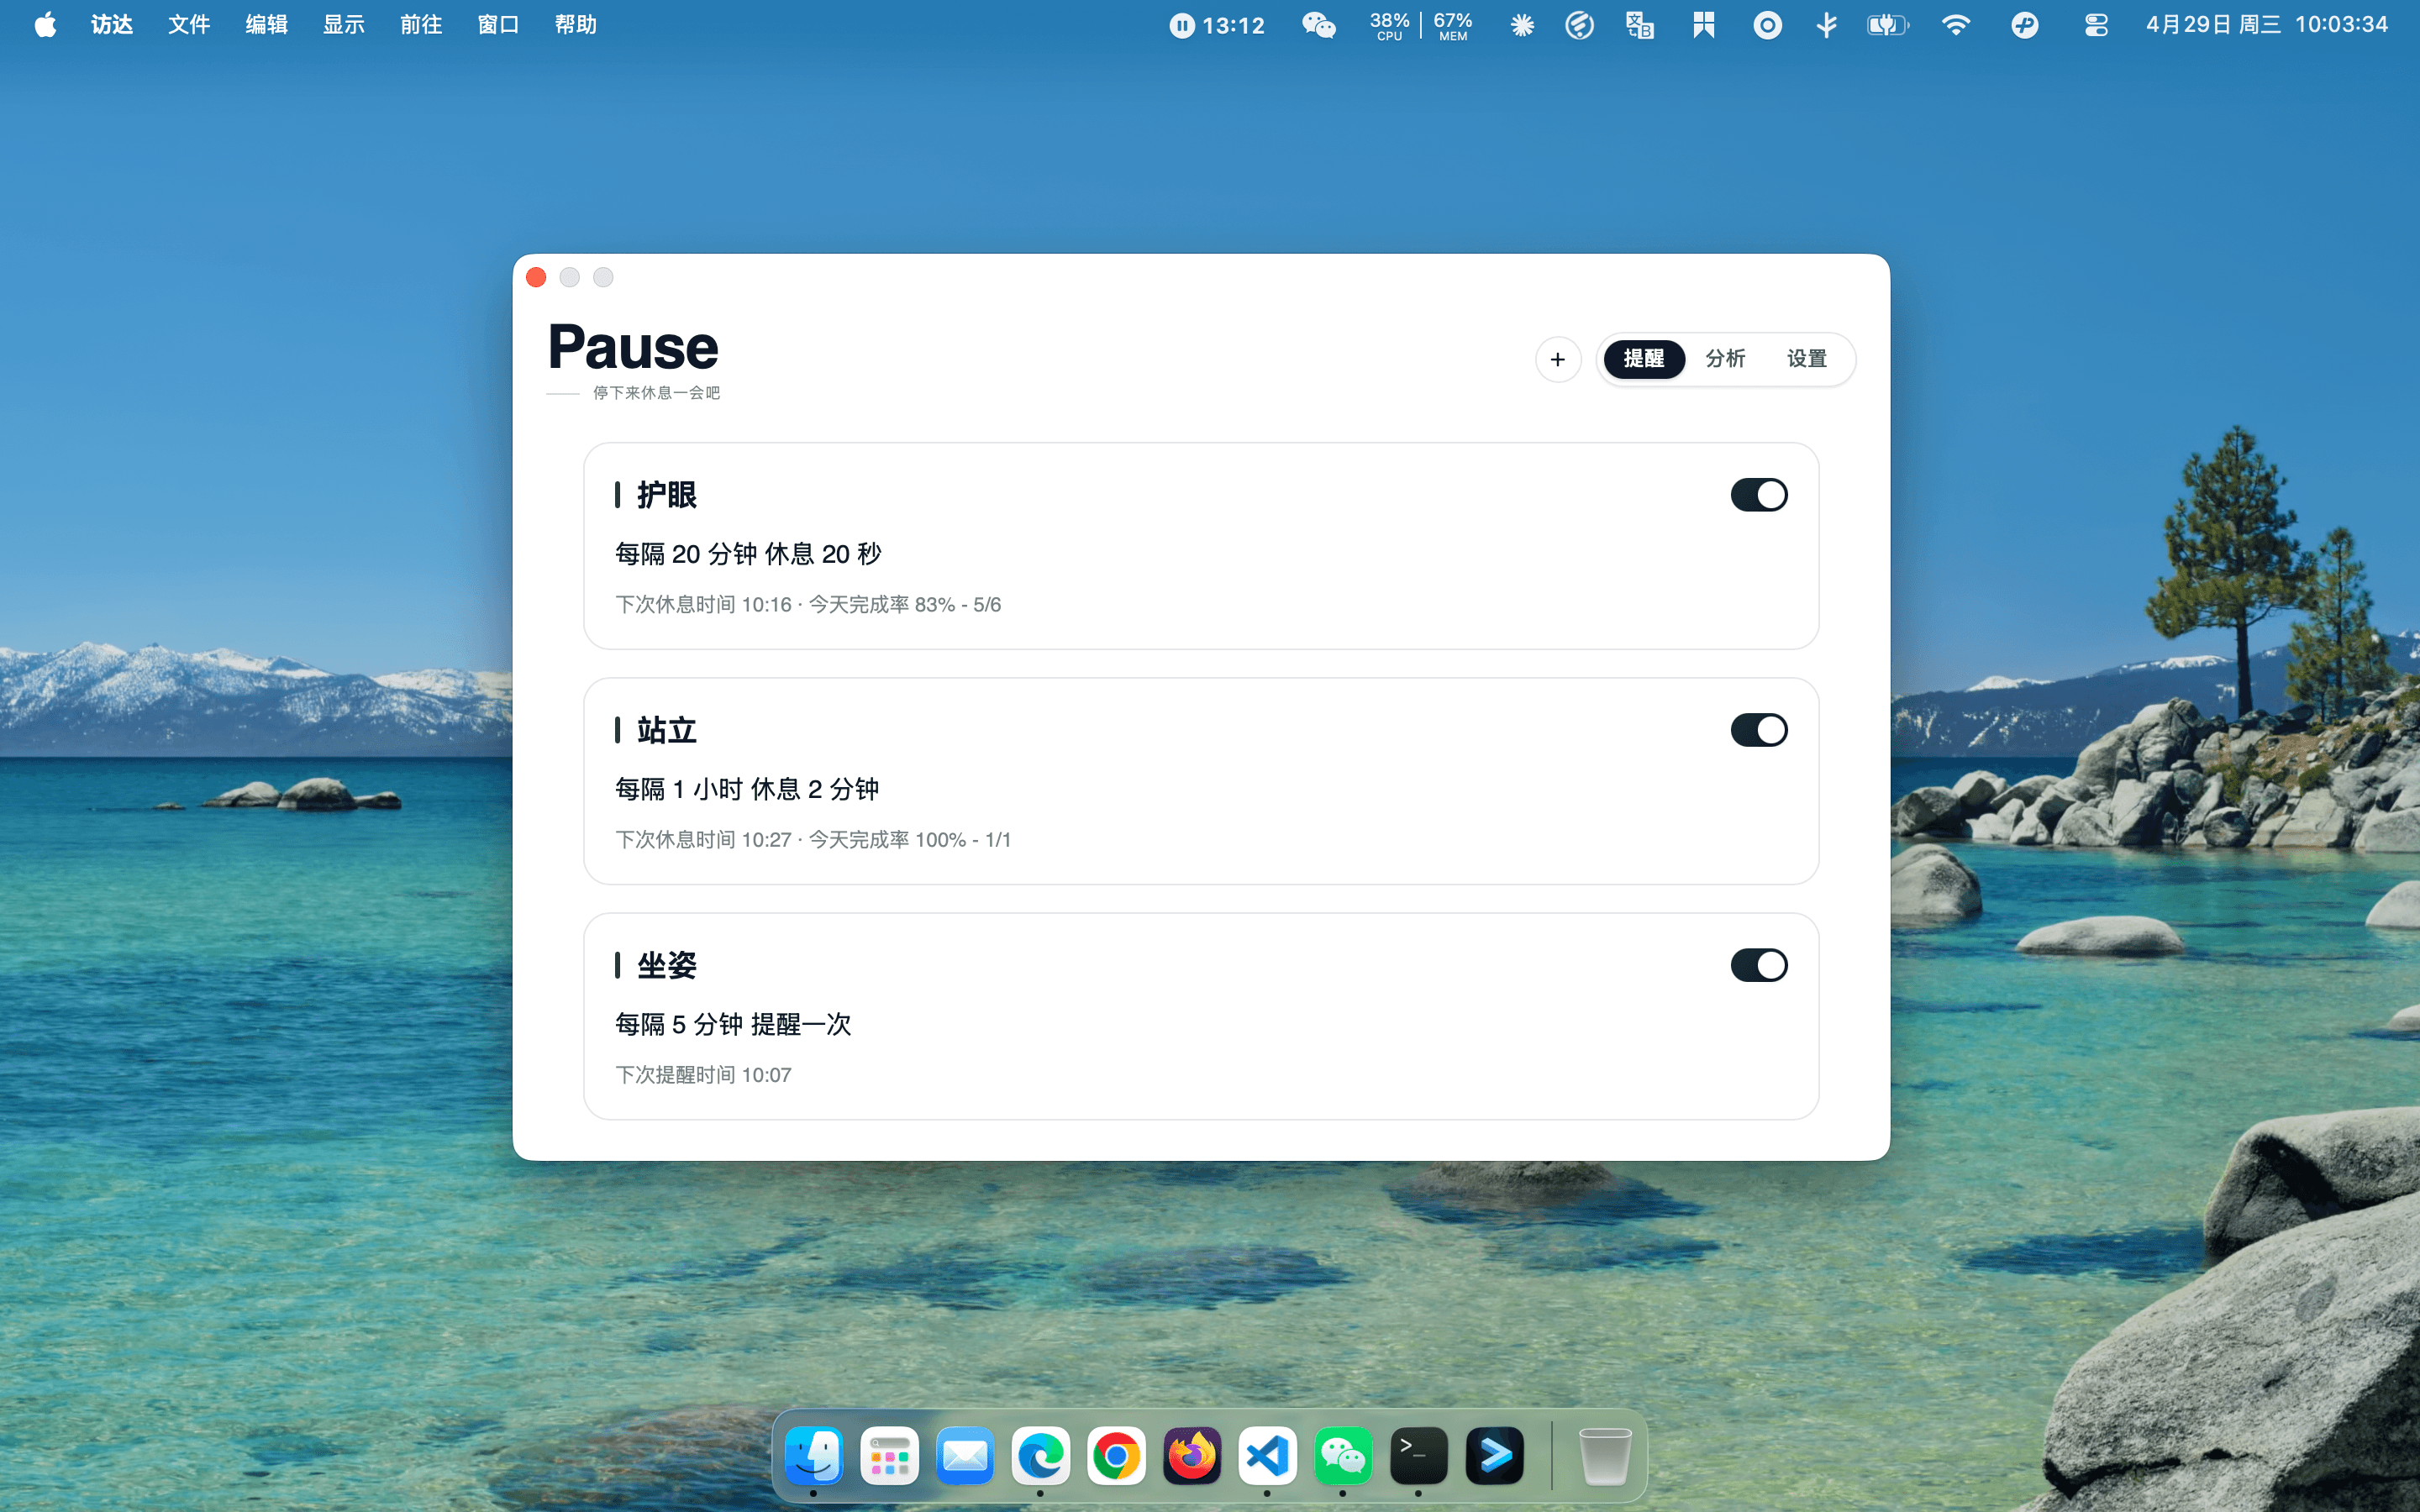Disable the 坐姿 reminder switch
Viewport: 2420px width, 1512px height.
coord(1758,965)
